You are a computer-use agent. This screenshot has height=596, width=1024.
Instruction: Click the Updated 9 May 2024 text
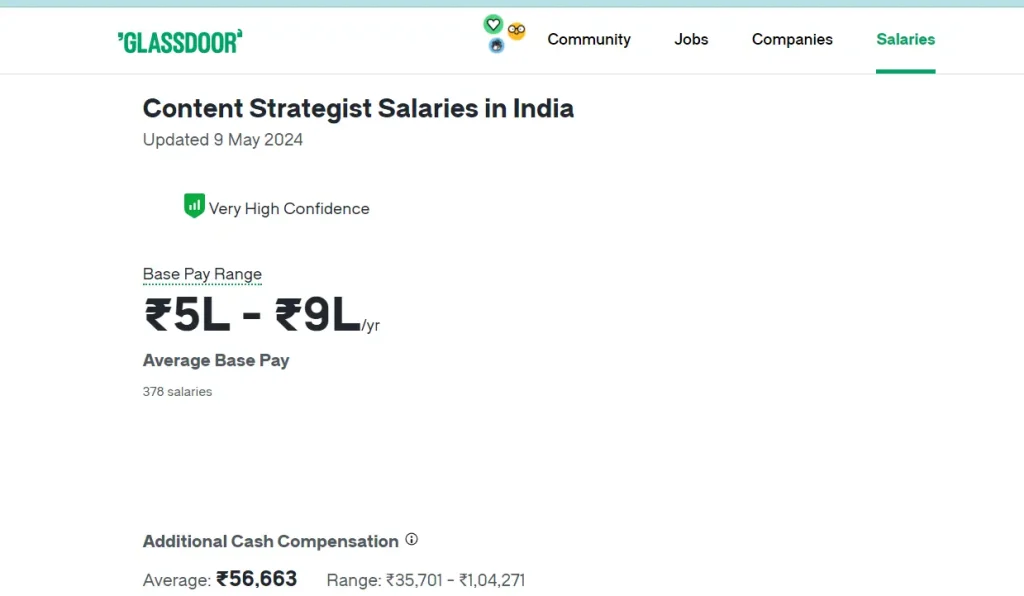point(223,140)
